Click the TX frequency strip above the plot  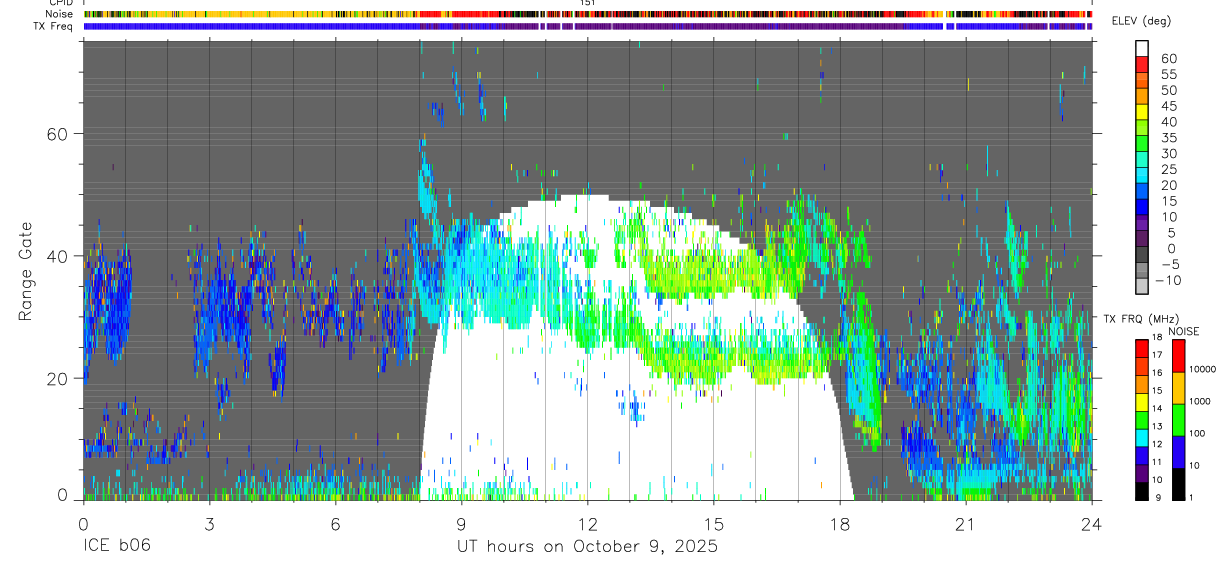point(587,26)
